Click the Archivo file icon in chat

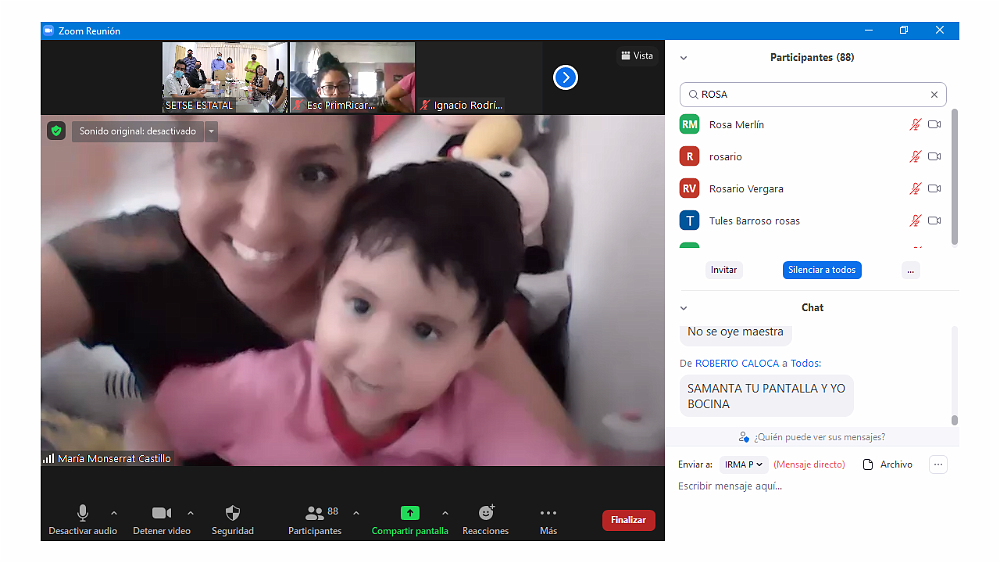pyautogui.click(x=868, y=464)
